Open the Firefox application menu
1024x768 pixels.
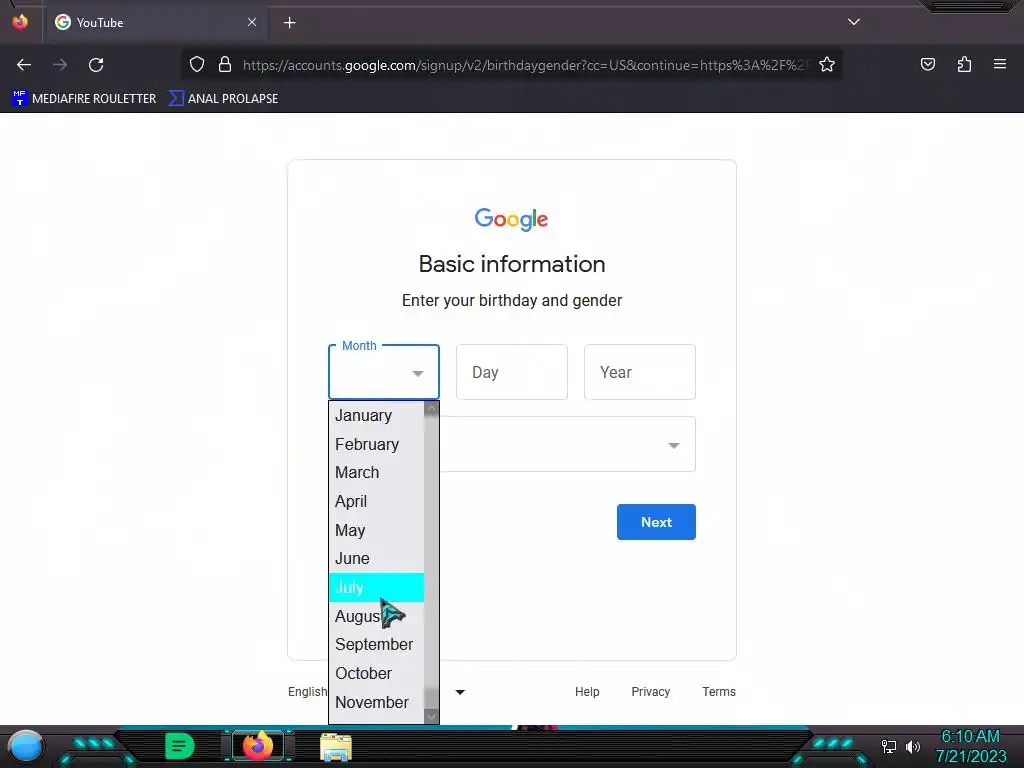(x=1000, y=64)
